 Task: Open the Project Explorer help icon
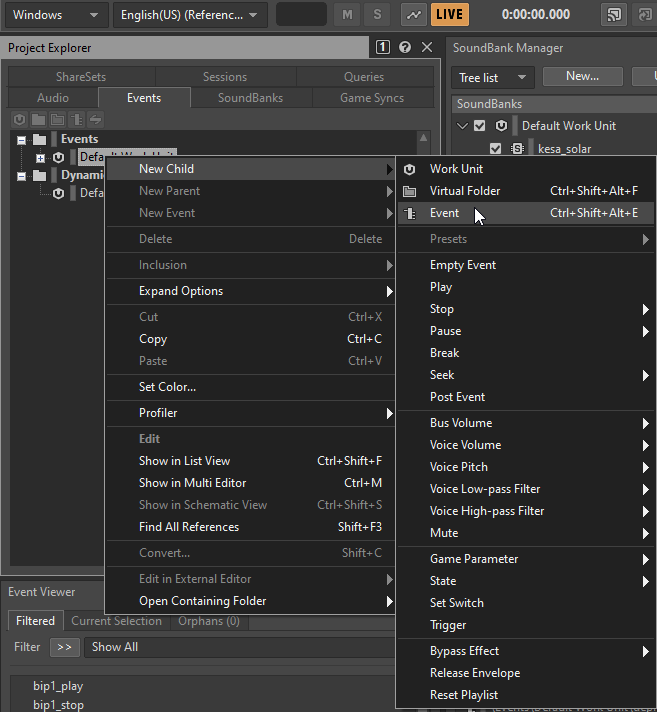coord(405,48)
